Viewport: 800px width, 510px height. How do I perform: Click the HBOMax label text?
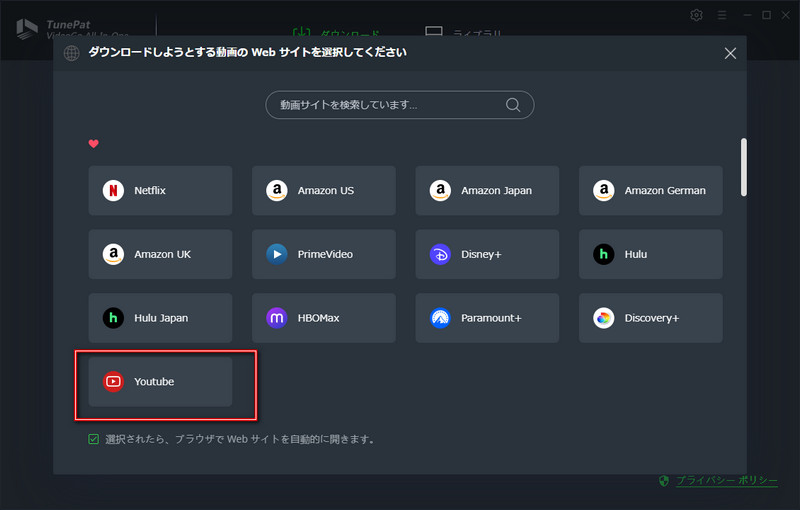coord(318,318)
